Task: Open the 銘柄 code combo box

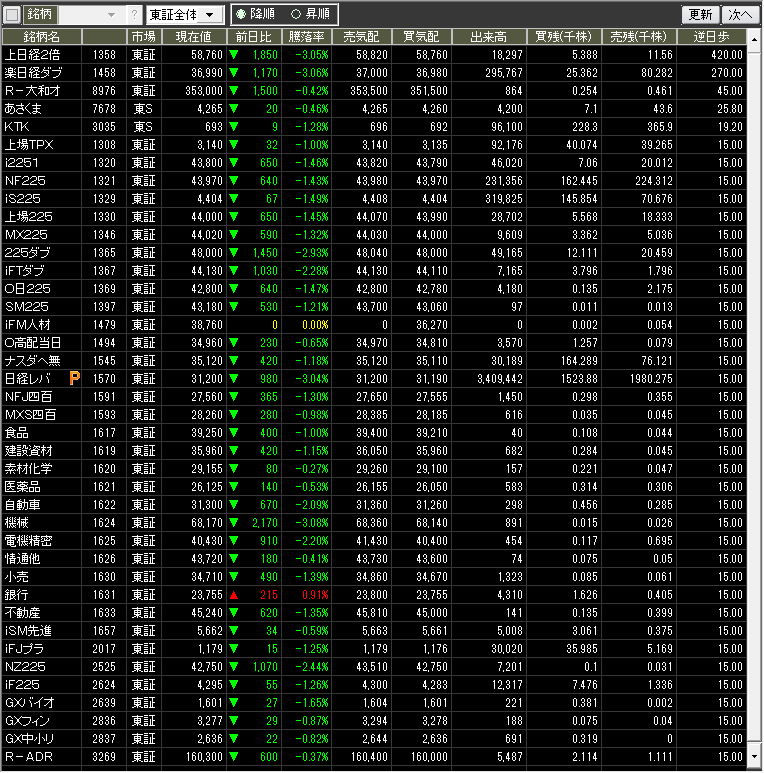Action: click(x=91, y=14)
